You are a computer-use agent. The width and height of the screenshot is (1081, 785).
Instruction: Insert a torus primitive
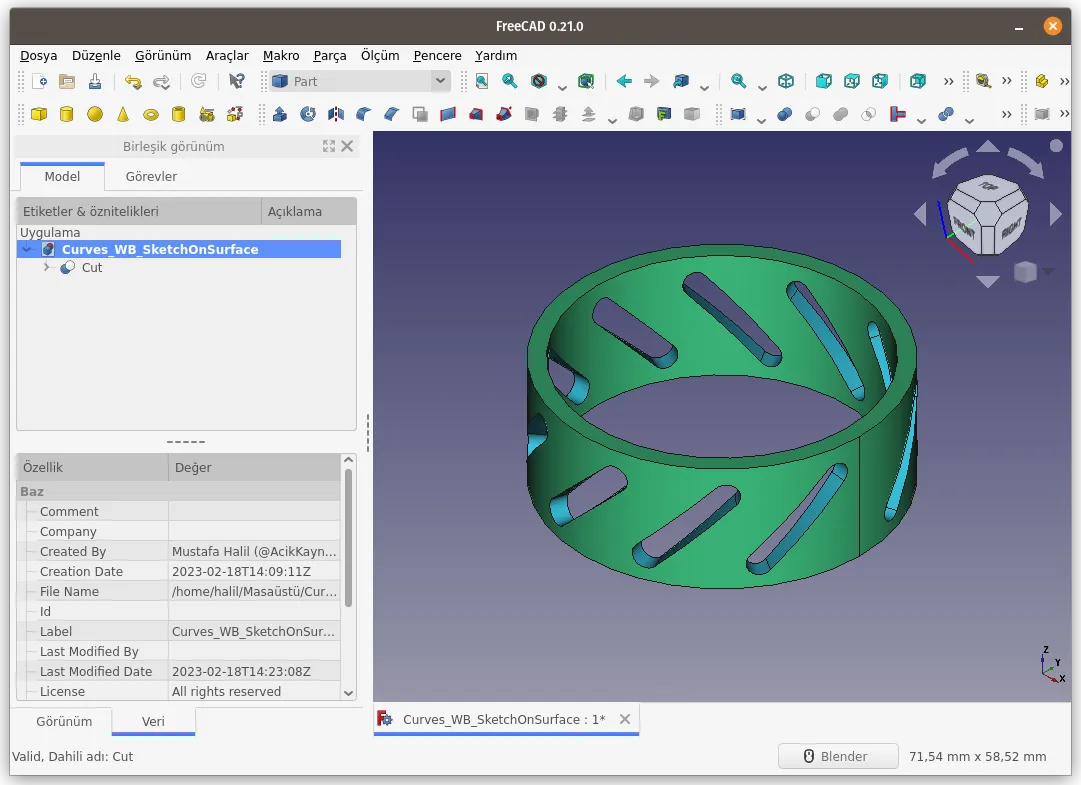coord(151,114)
